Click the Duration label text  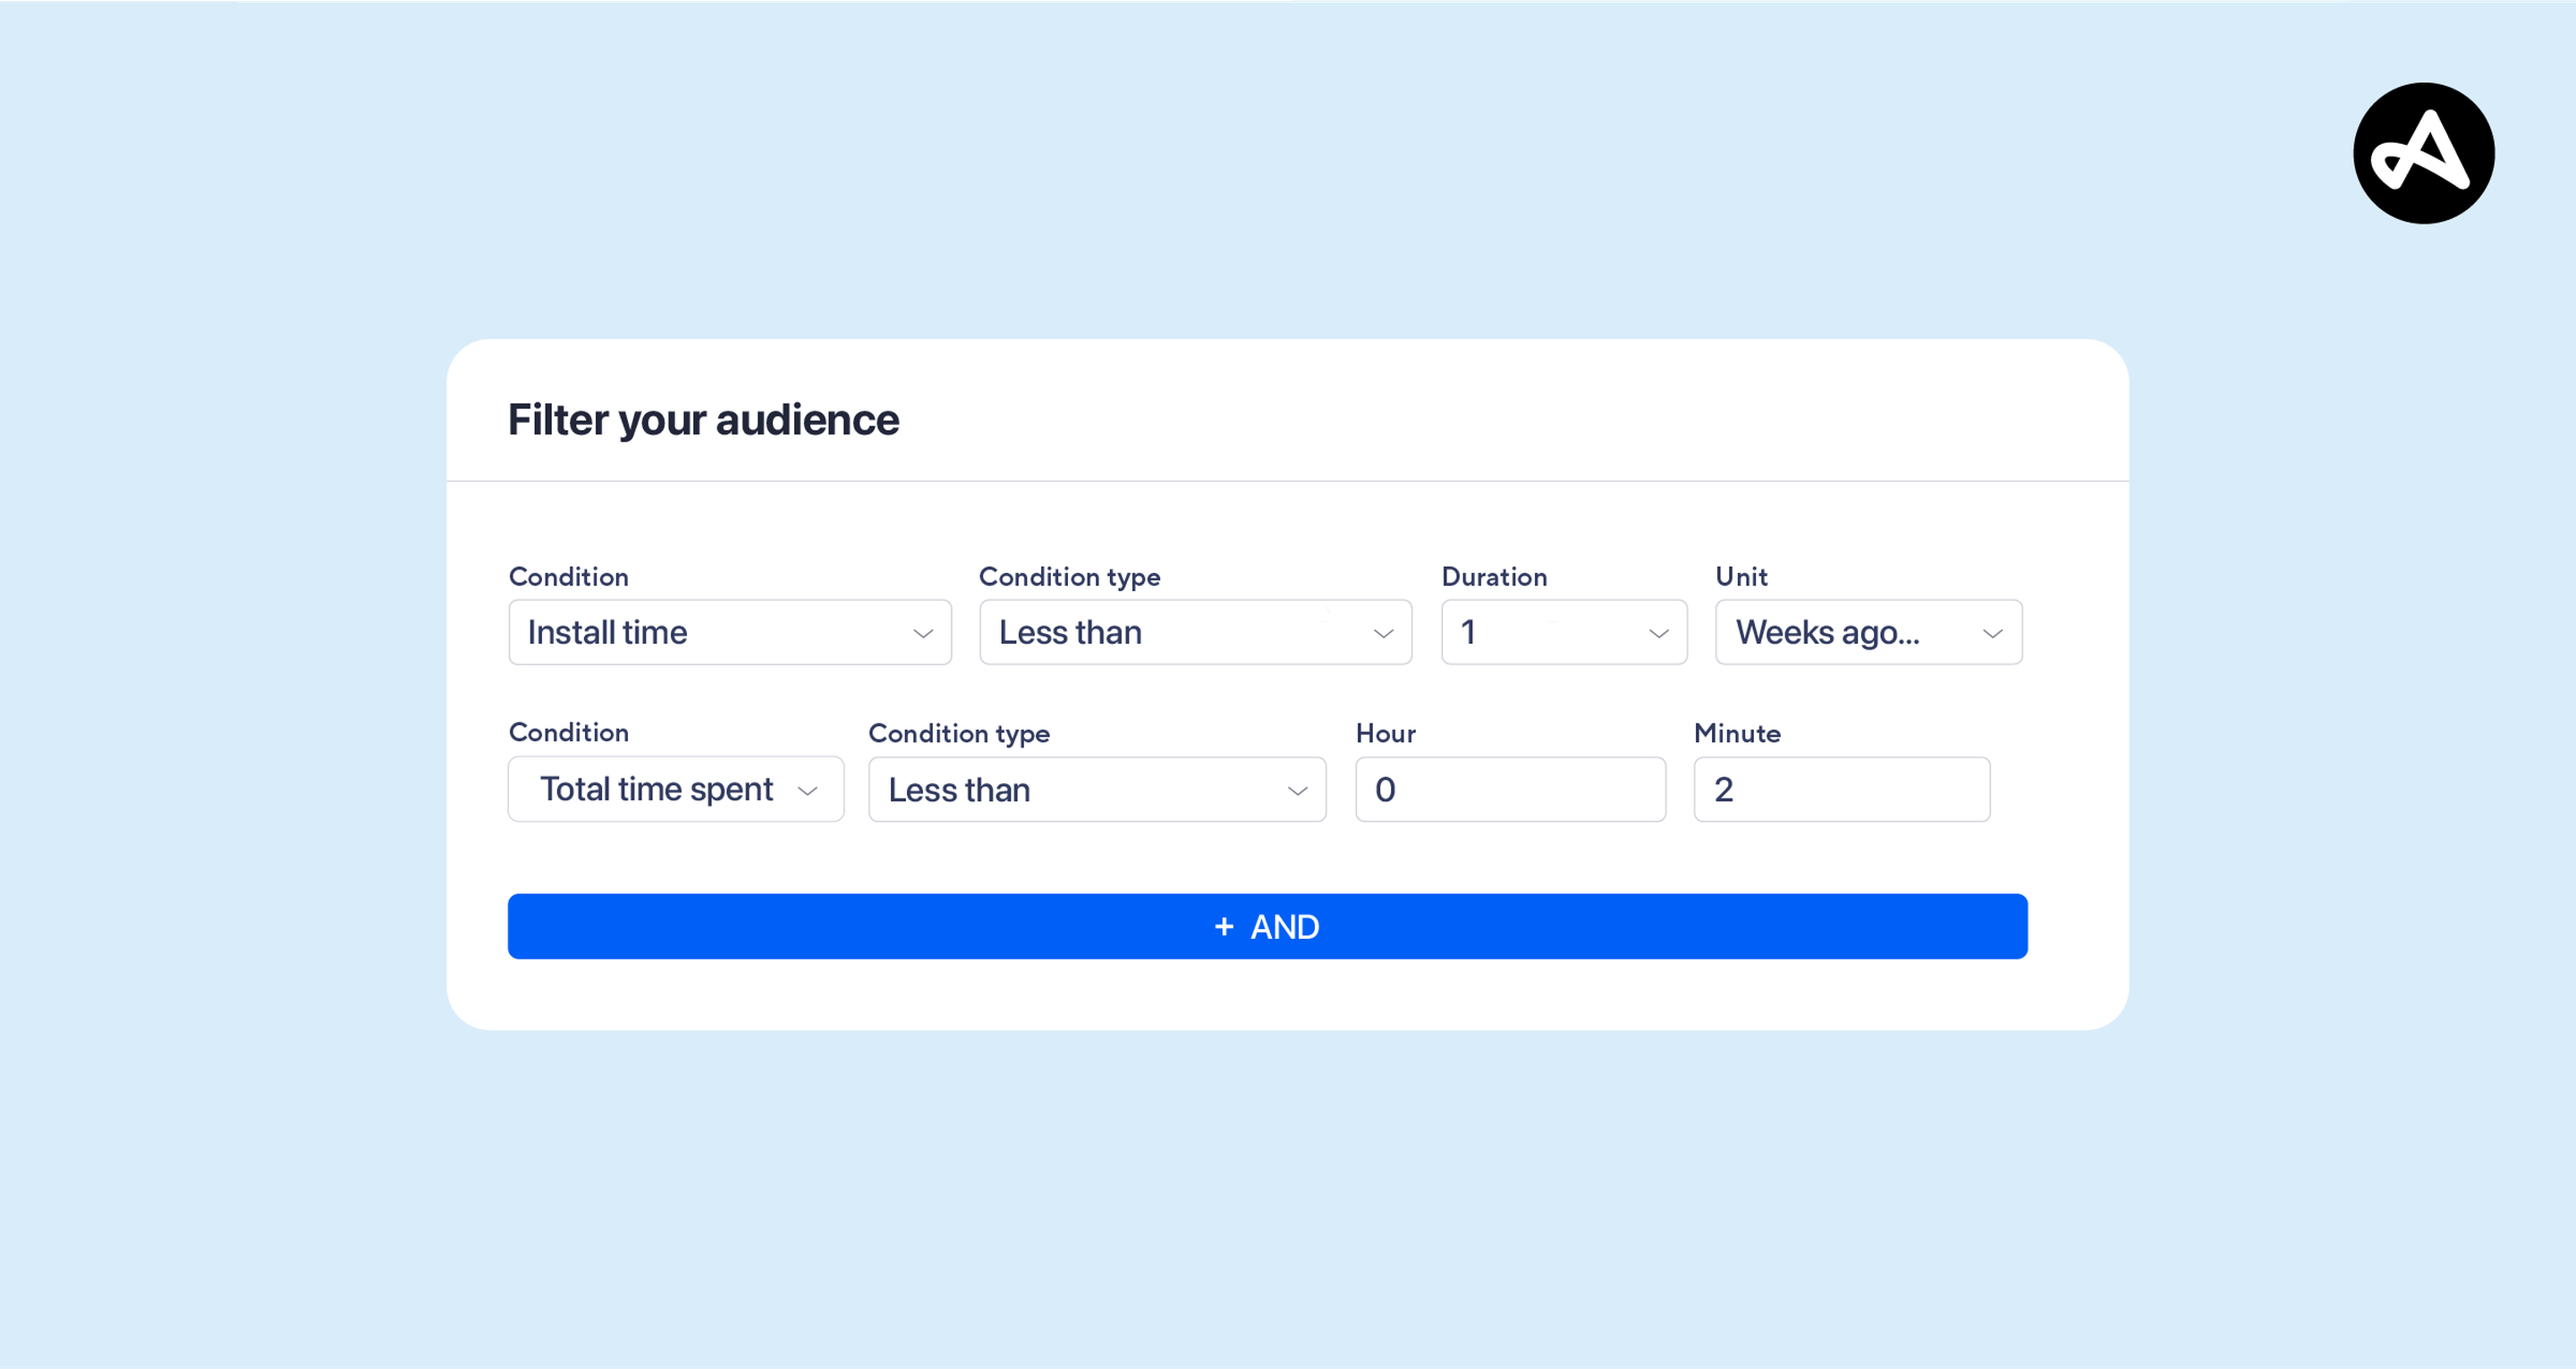coord(1494,576)
